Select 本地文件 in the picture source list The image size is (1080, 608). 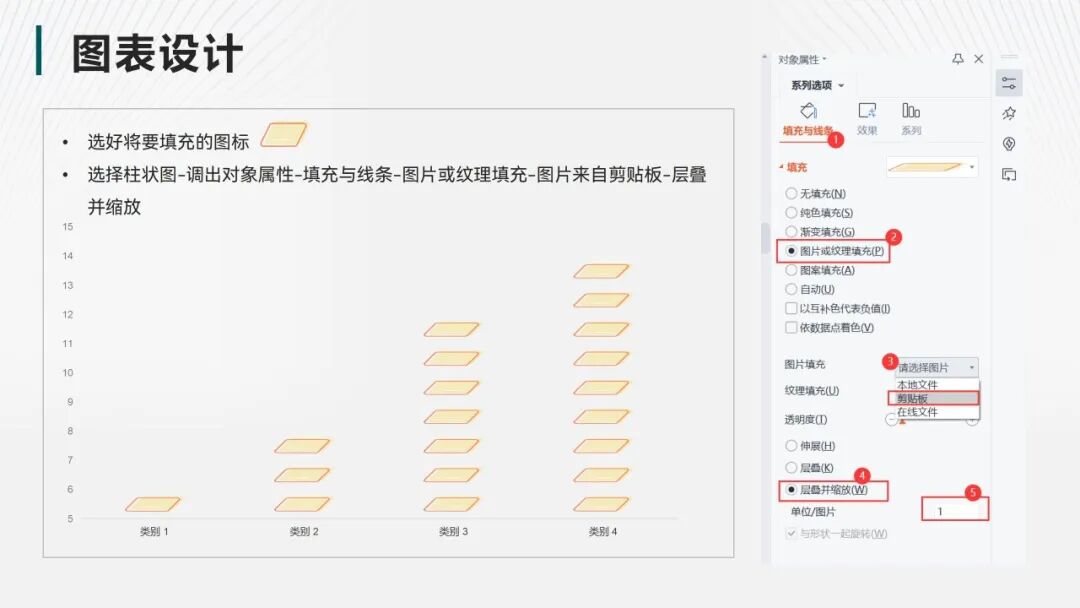[x=918, y=384]
